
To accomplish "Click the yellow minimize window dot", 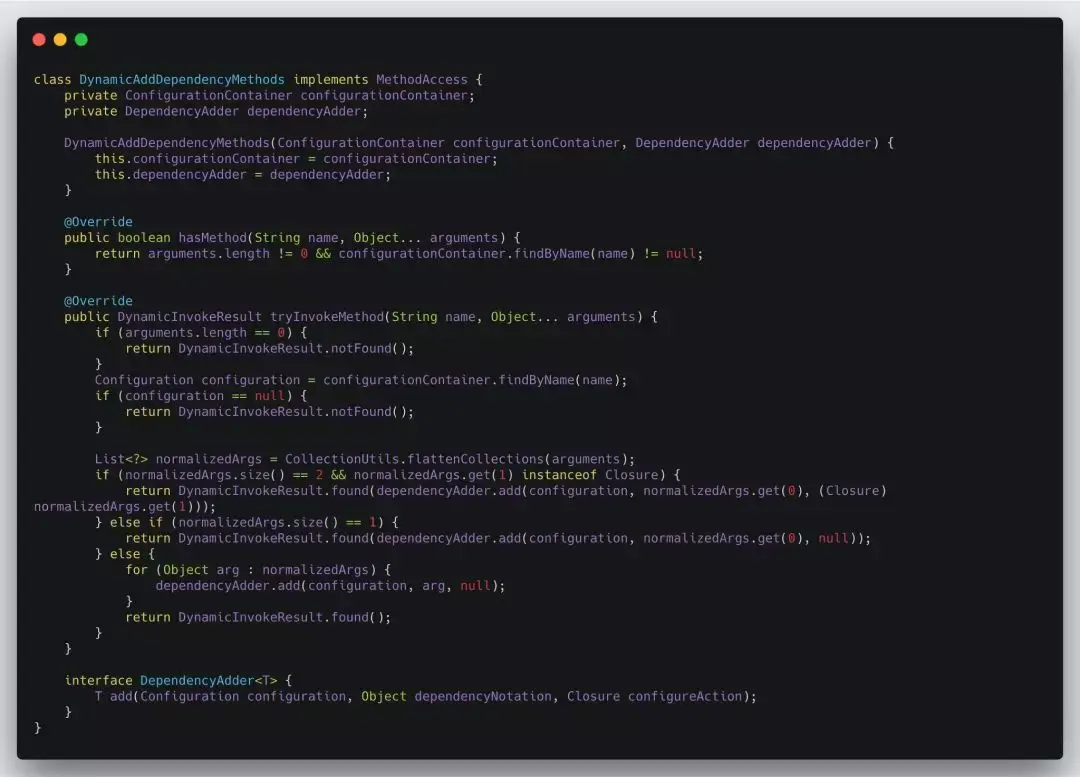I will pyautogui.click(x=60, y=39).
